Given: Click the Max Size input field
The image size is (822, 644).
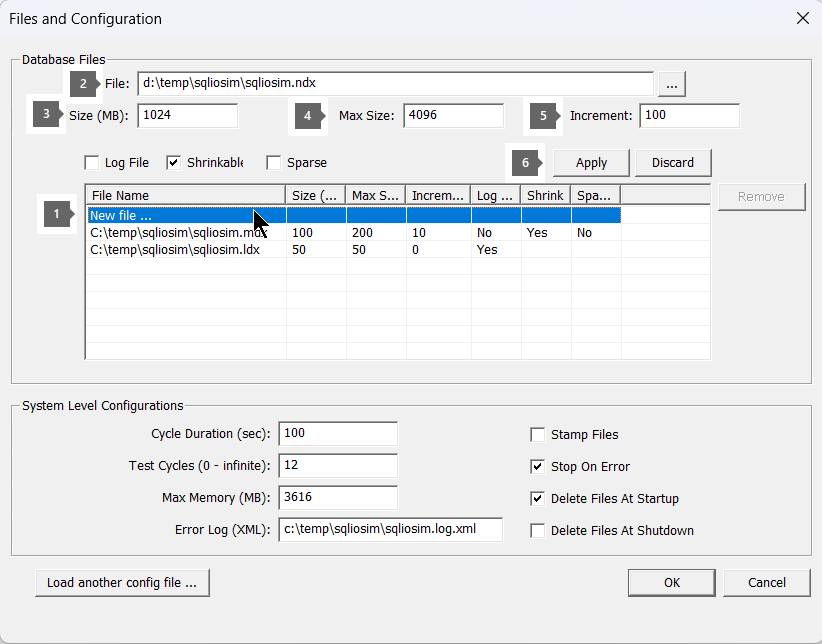Looking at the screenshot, I should pos(453,115).
